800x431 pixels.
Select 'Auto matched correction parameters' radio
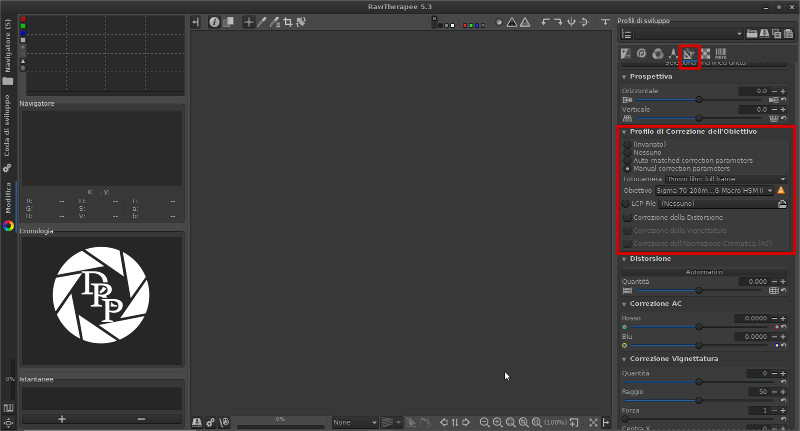pos(627,161)
